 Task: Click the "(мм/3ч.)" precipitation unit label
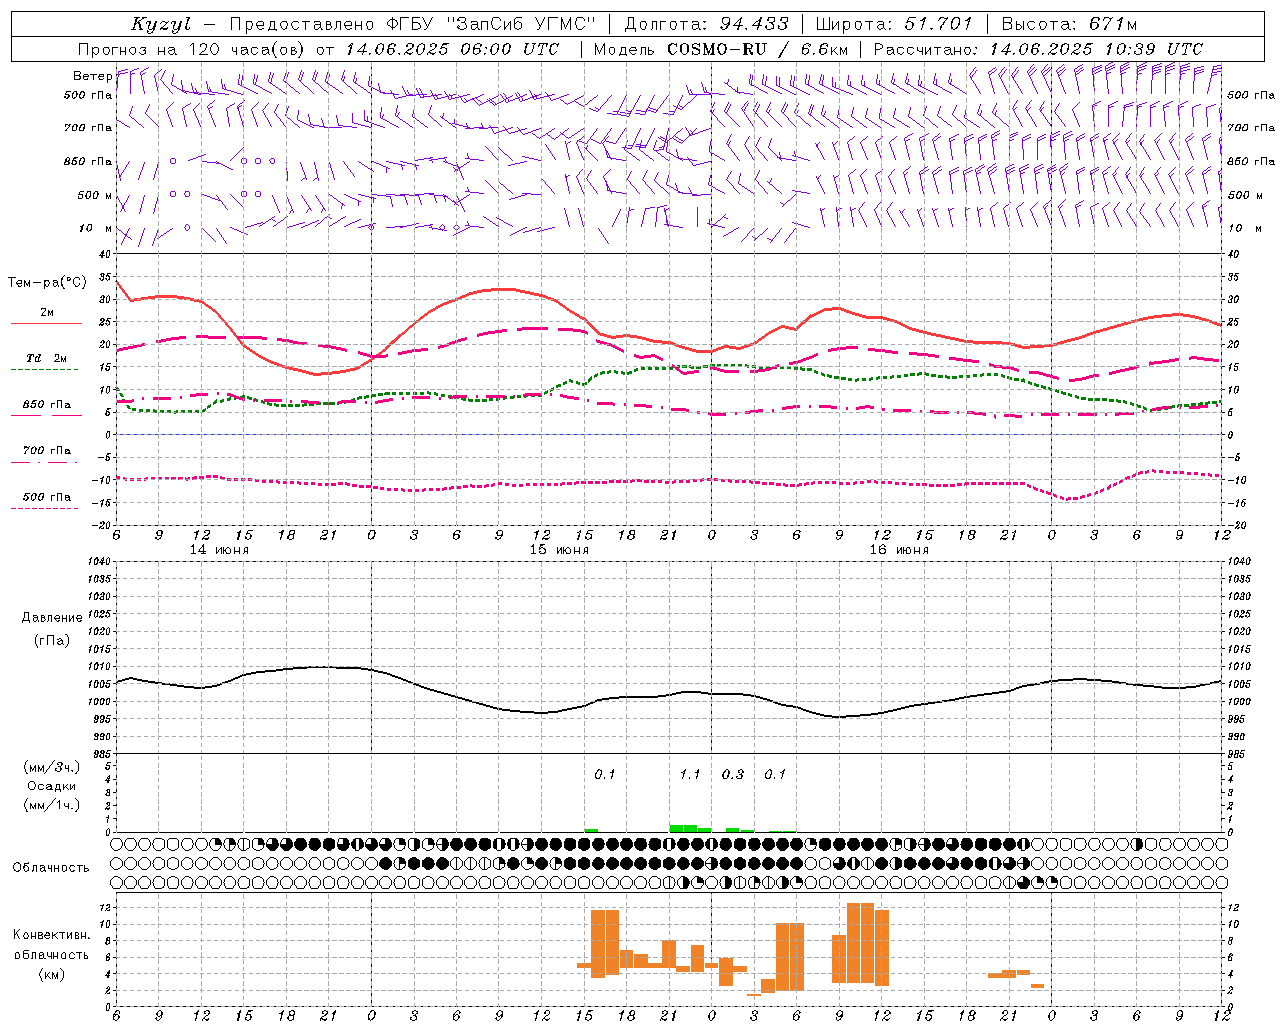click(x=52, y=767)
